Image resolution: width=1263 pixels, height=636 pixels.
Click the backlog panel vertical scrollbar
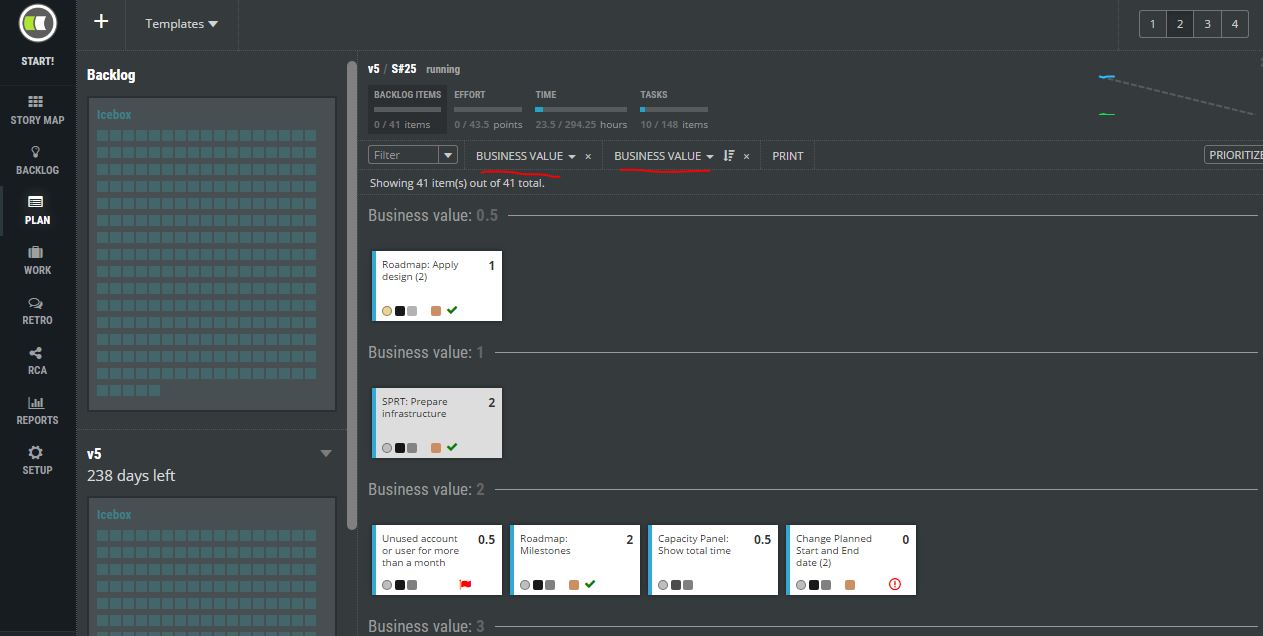coord(351,295)
